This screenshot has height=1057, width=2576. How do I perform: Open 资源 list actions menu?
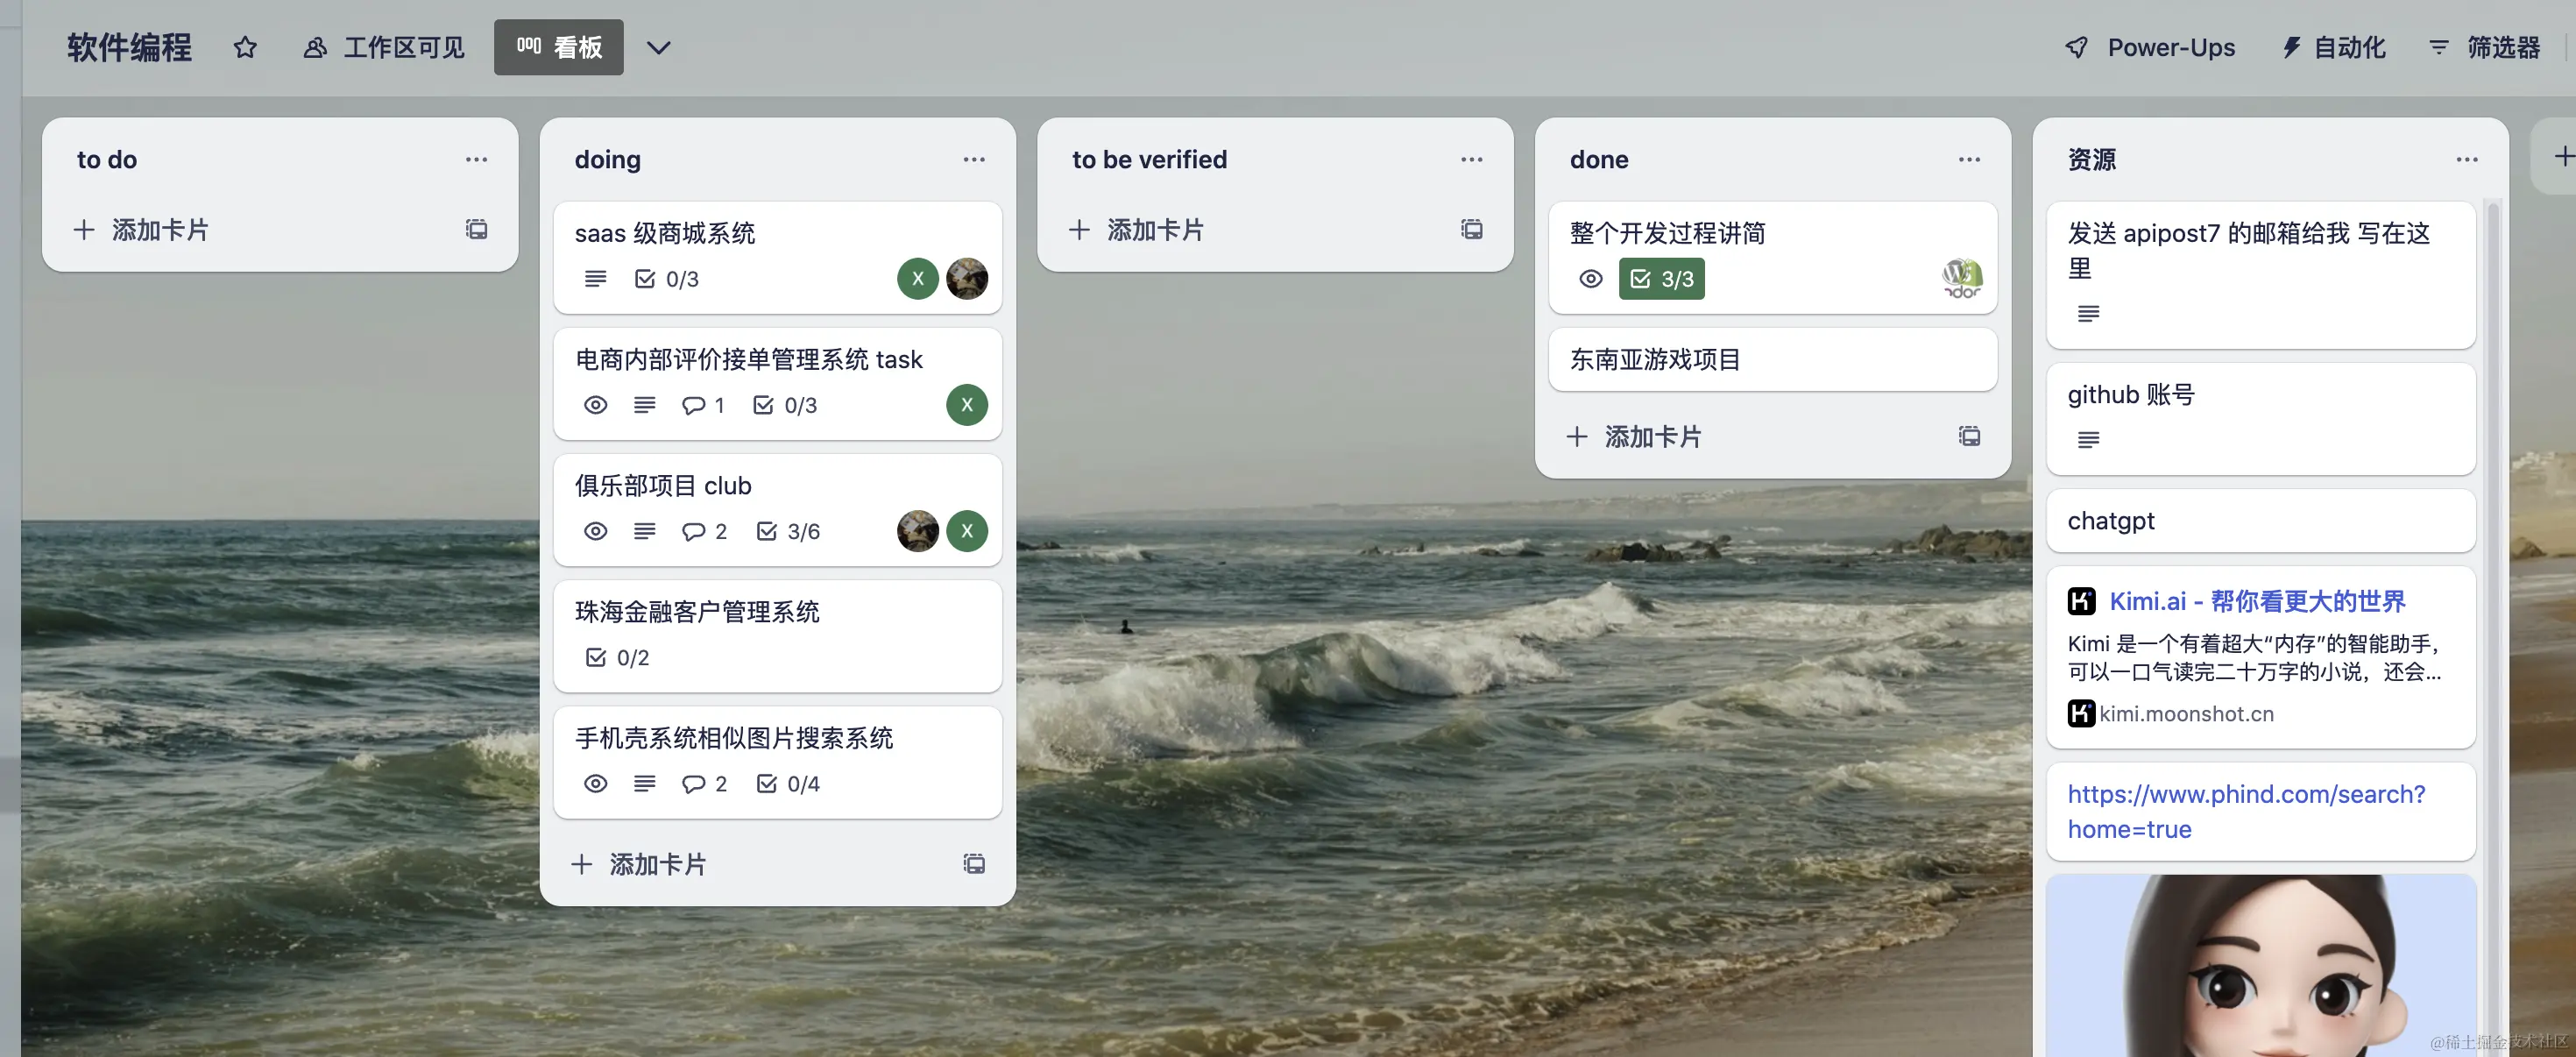(2467, 159)
